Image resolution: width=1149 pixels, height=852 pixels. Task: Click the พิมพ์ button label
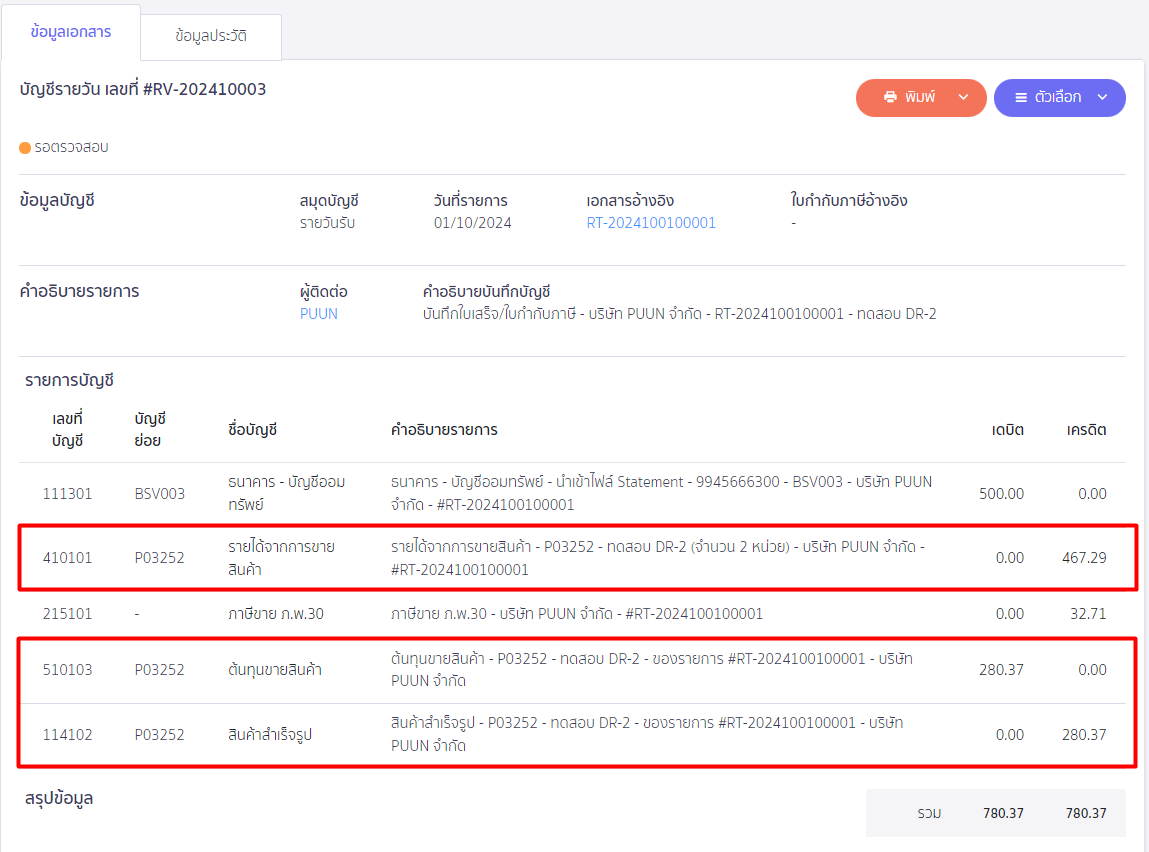[x=920, y=97]
